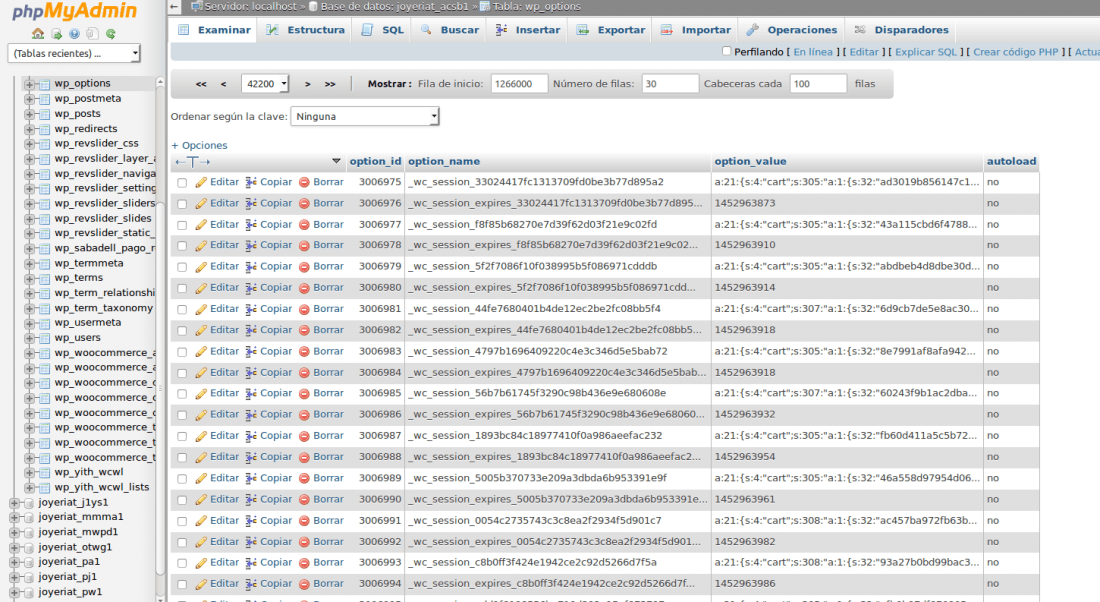Expand the wp_options tree node

(x=29, y=84)
